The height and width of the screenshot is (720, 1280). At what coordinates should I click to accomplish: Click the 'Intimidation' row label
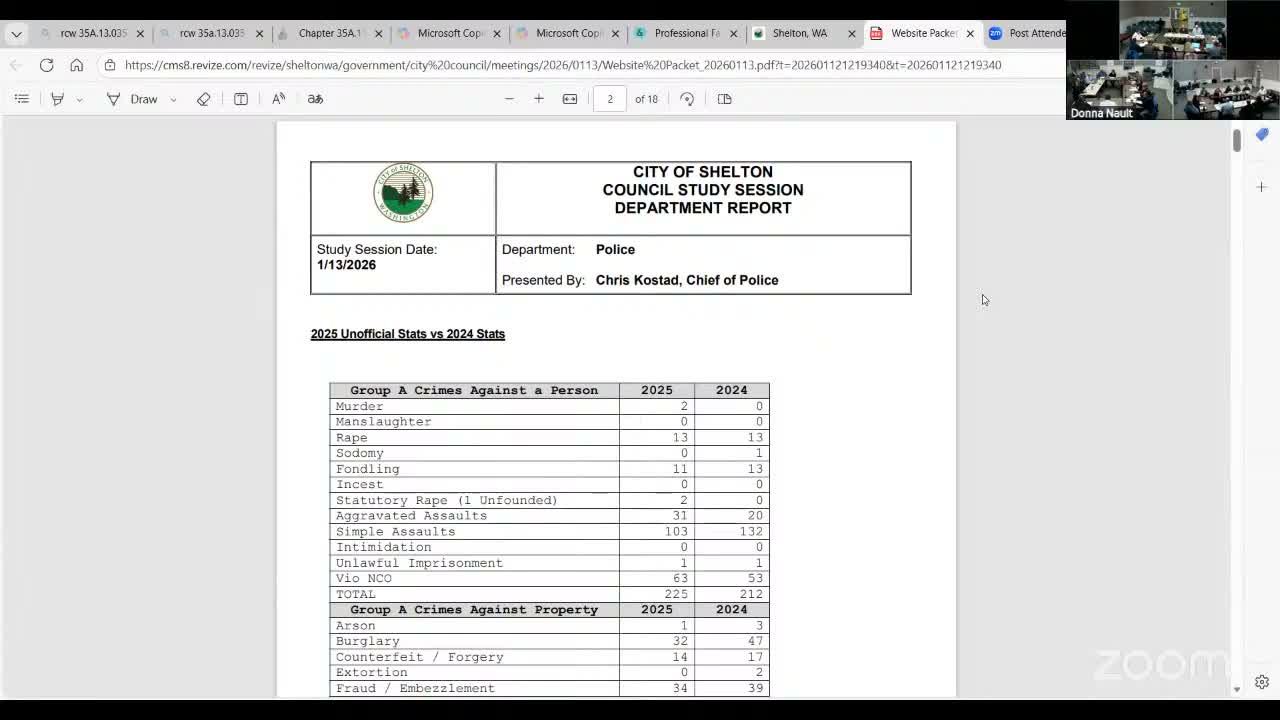click(x=384, y=547)
